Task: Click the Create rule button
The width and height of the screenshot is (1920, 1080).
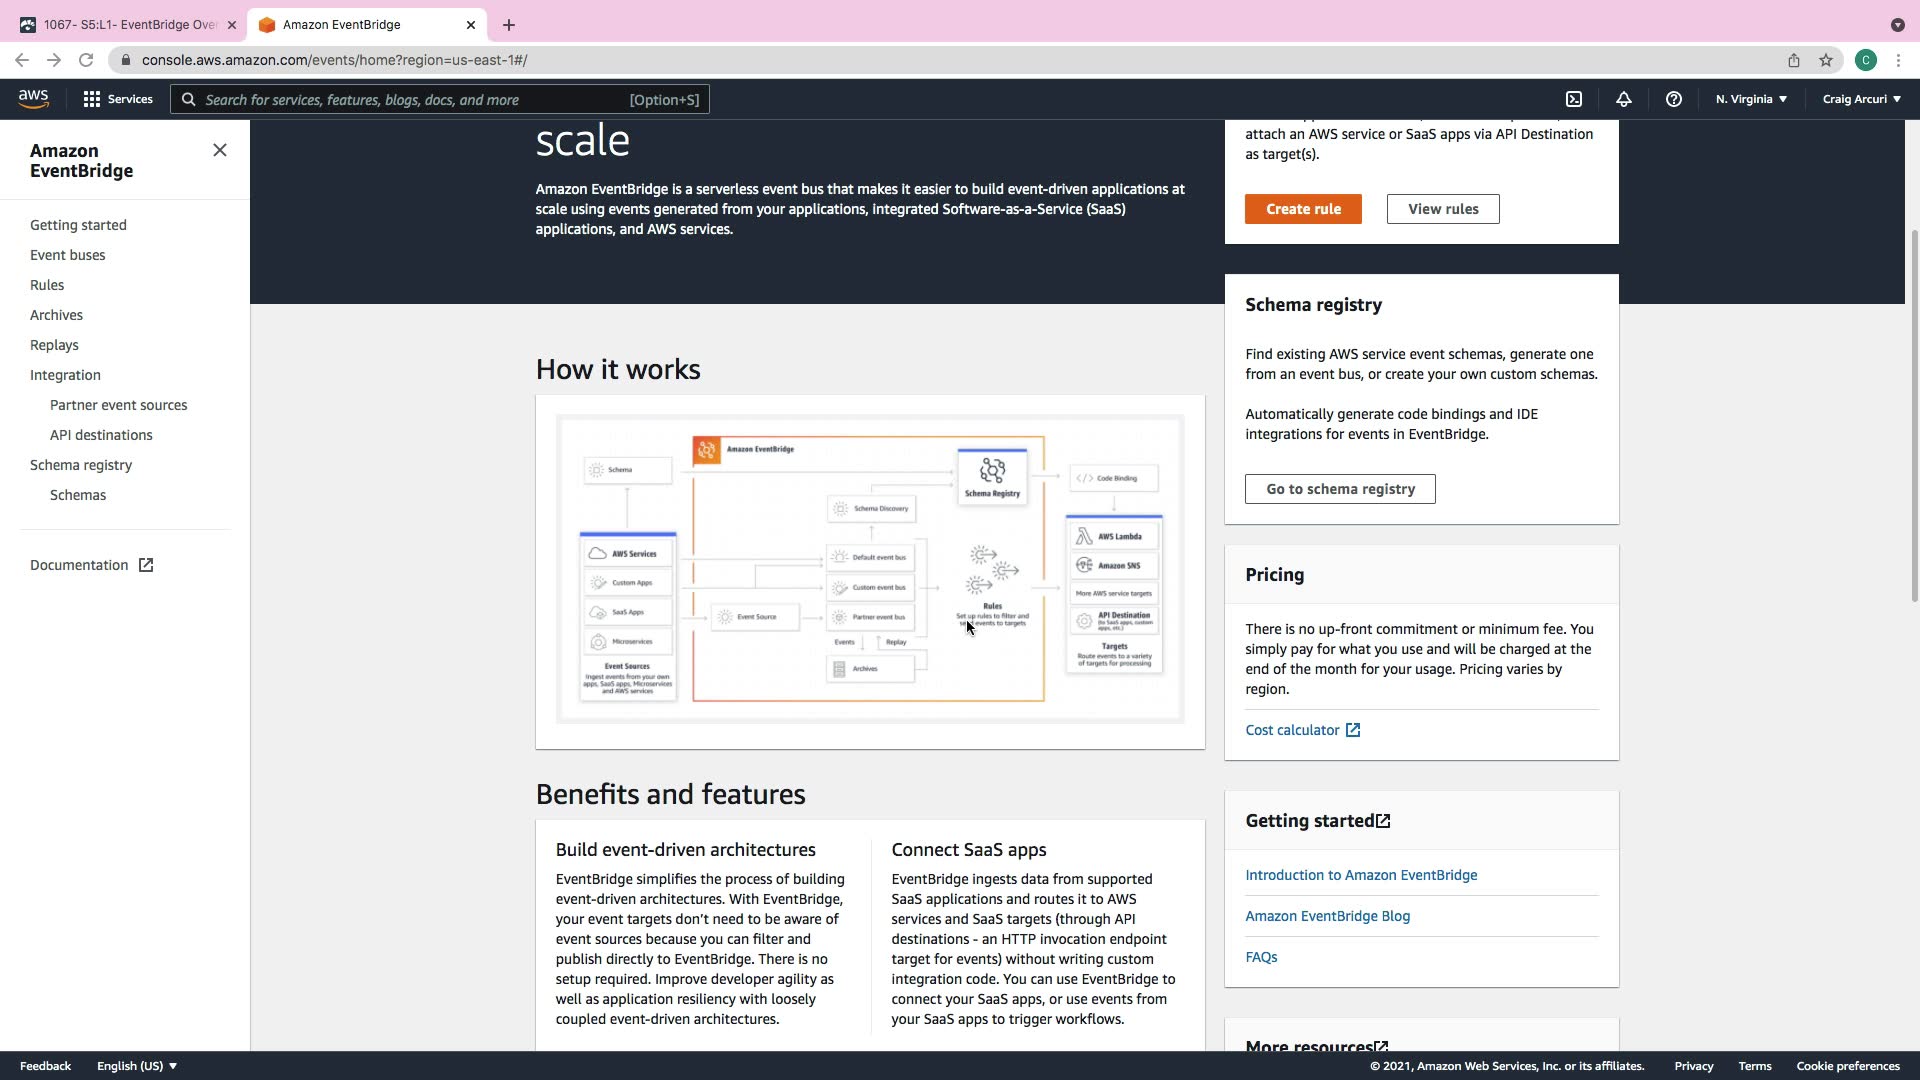Action: coord(1302,209)
